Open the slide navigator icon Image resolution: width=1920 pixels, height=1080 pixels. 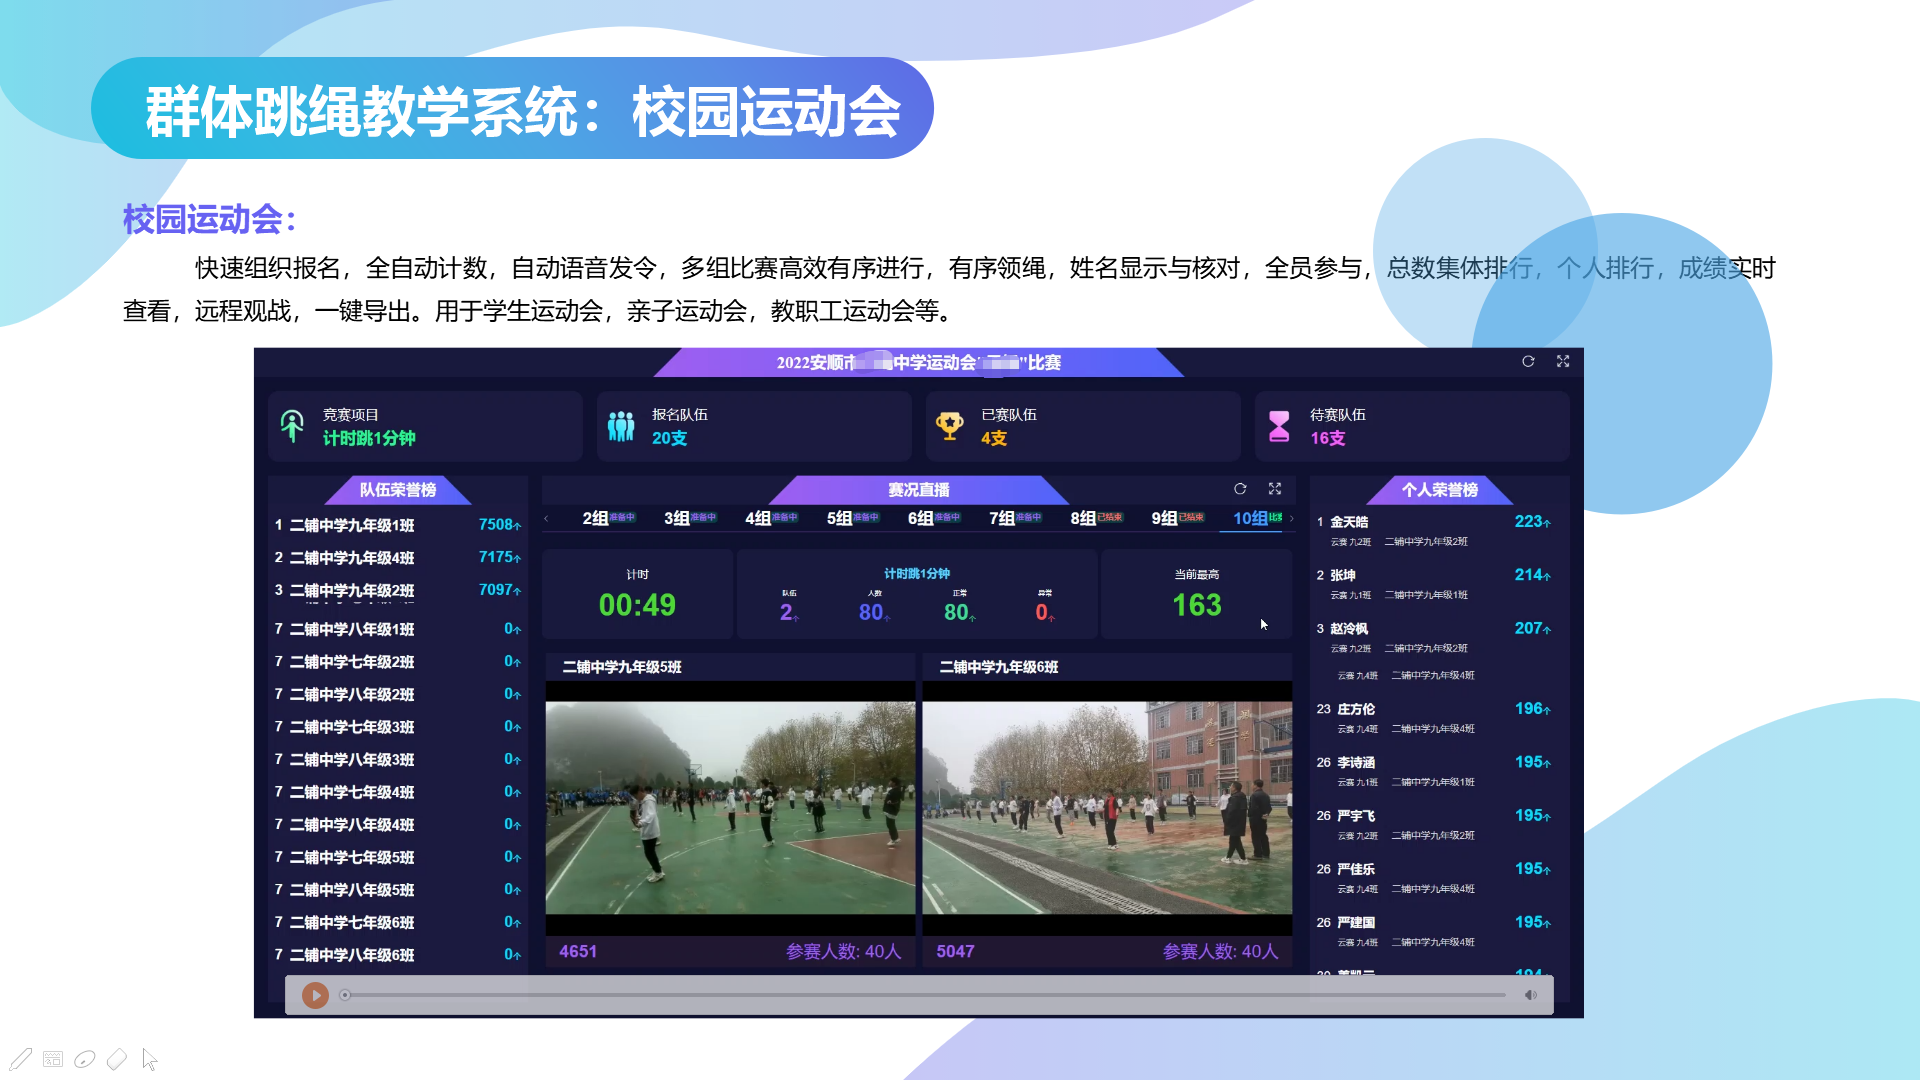coord(53,1059)
